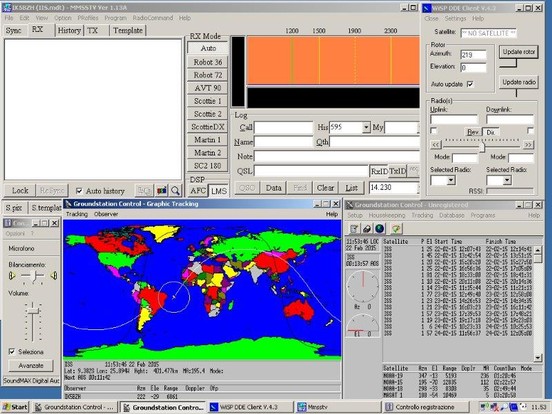
Task: Toggle the LMS DSP button
Action: pos(219,191)
